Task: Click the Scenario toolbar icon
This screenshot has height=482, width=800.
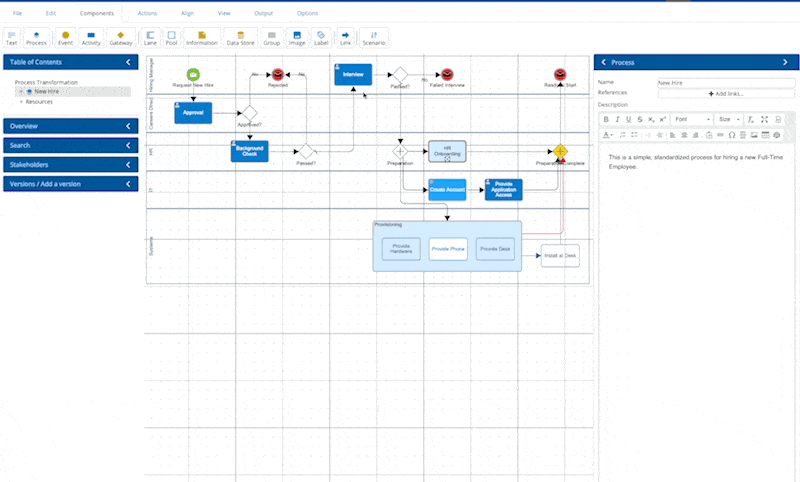Action: tap(374, 38)
